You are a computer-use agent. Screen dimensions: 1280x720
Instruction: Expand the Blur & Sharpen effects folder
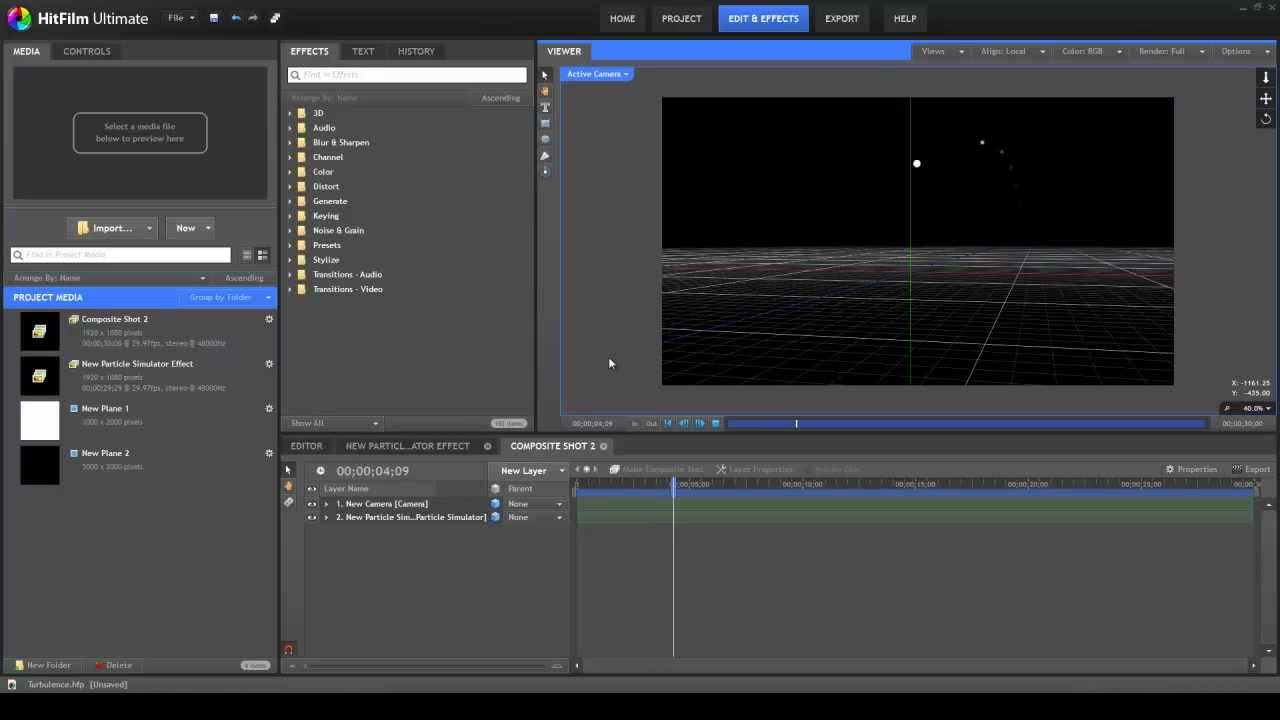pos(290,143)
